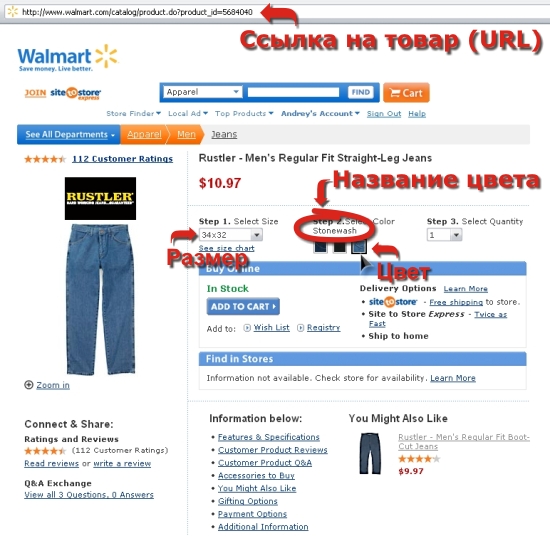This screenshot has height=536, width=550.
Task: Expand the Apparel search category dropdown
Action: click(203, 92)
